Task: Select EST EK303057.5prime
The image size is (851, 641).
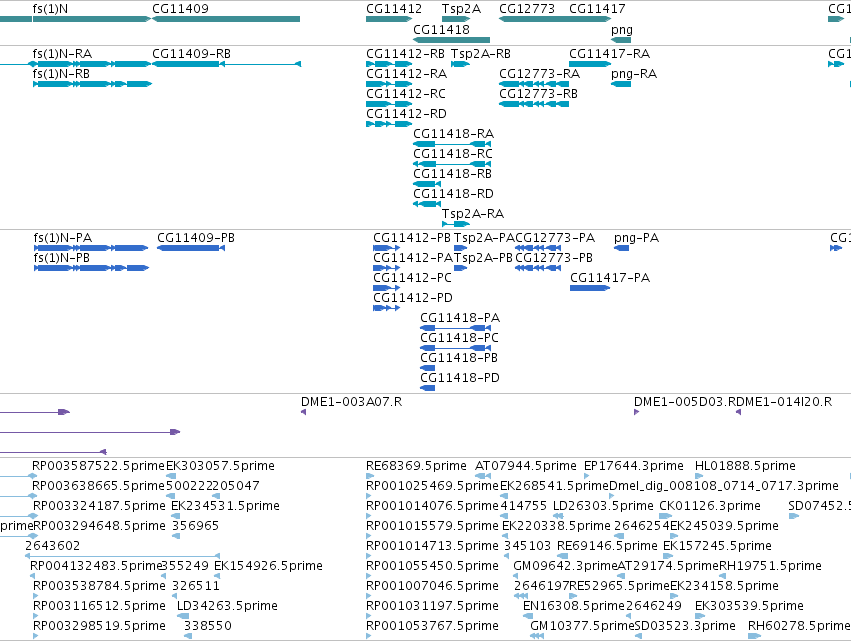Action: coord(220,466)
